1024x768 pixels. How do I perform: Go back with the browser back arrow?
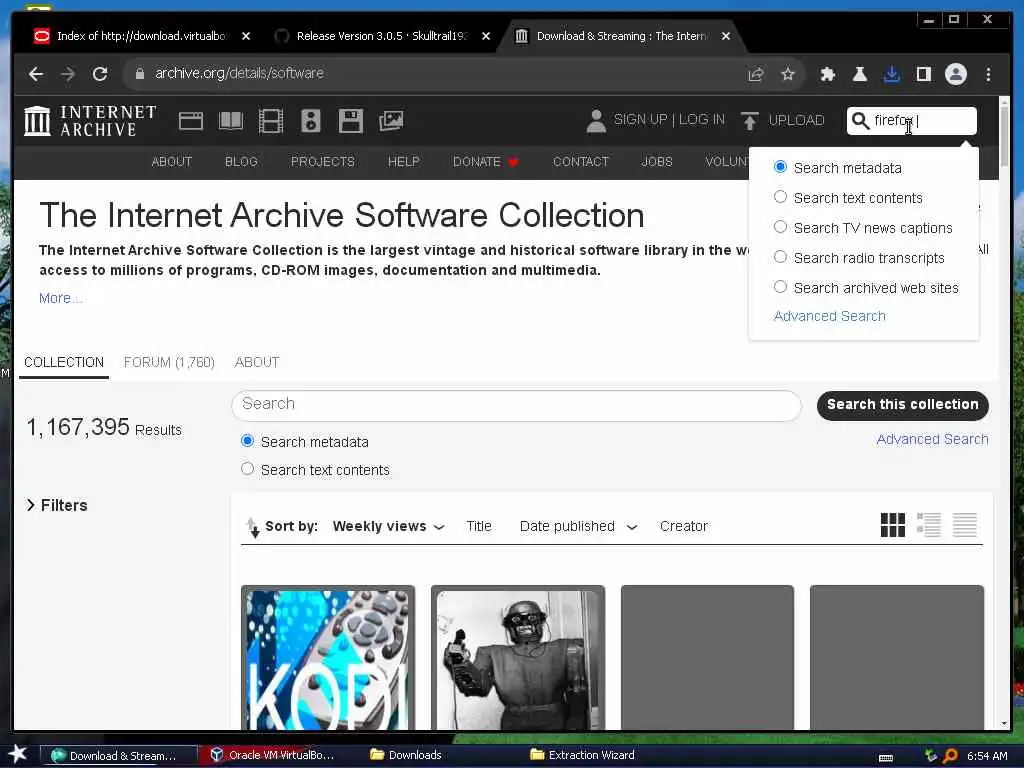36,74
